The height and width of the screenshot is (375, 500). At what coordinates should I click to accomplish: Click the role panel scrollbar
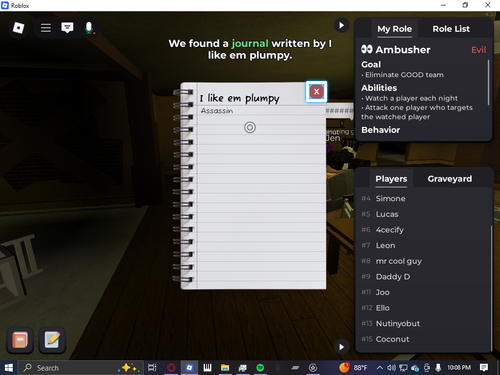point(489,82)
